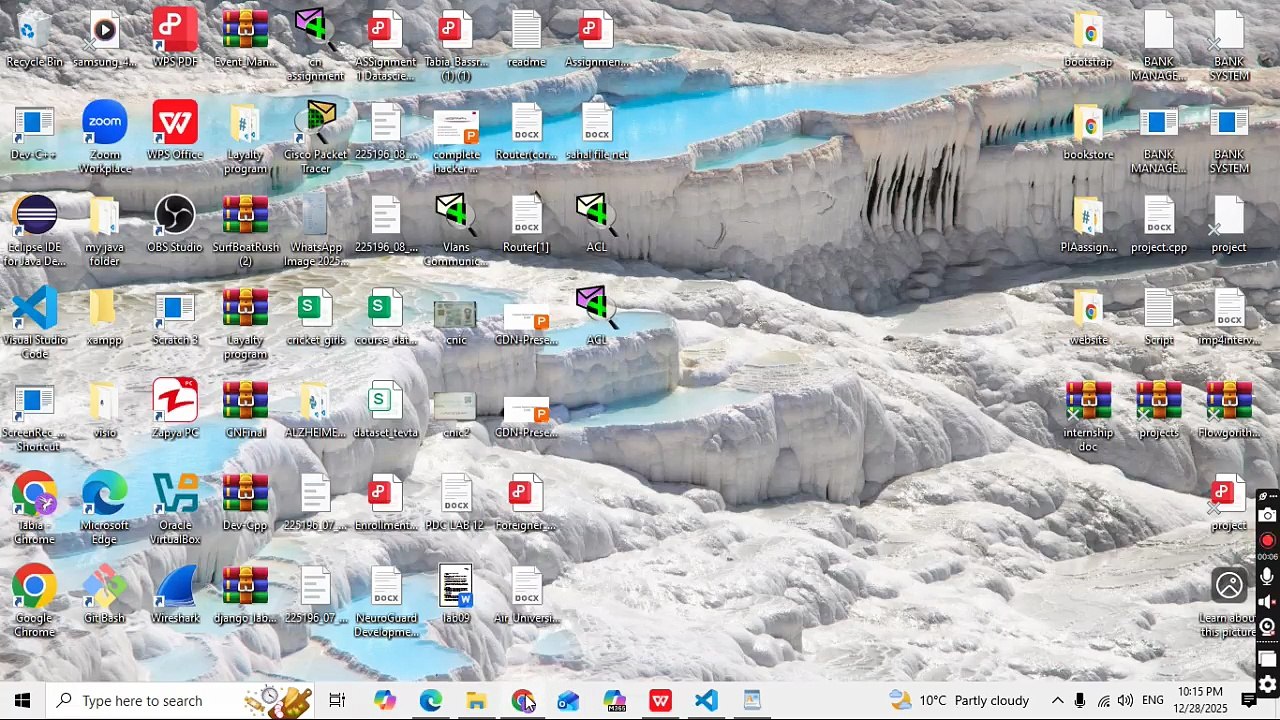
Task: Open the notification center icon
Action: (1249, 701)
